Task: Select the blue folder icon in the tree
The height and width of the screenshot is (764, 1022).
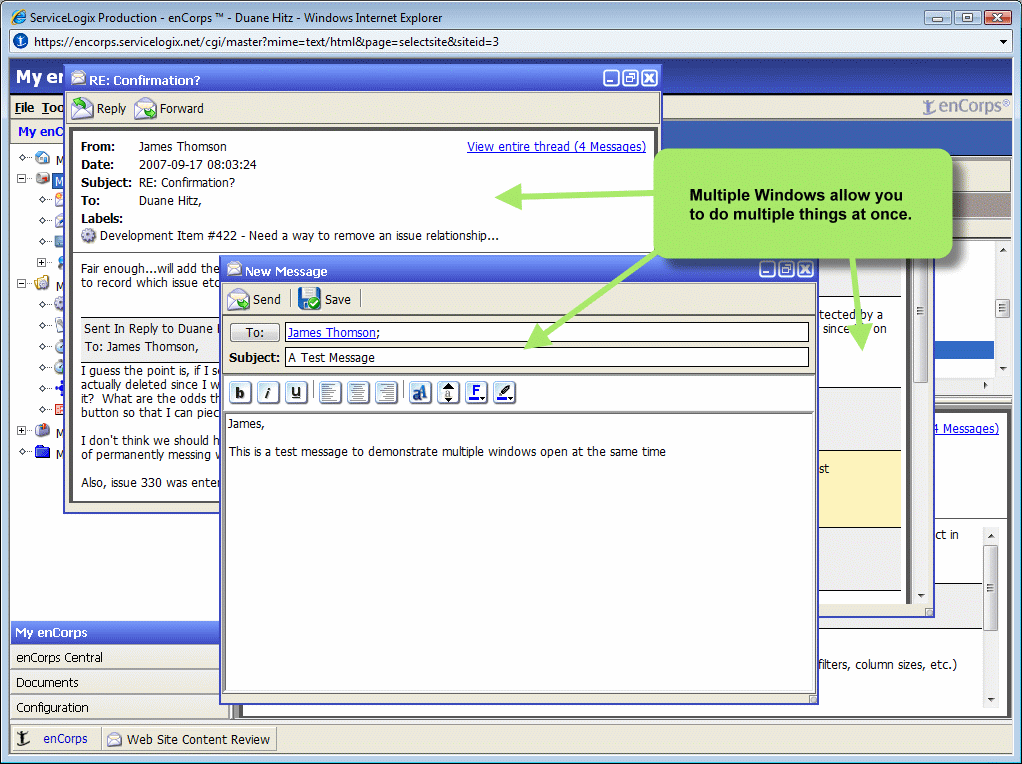Action: [x=42, y=451]
